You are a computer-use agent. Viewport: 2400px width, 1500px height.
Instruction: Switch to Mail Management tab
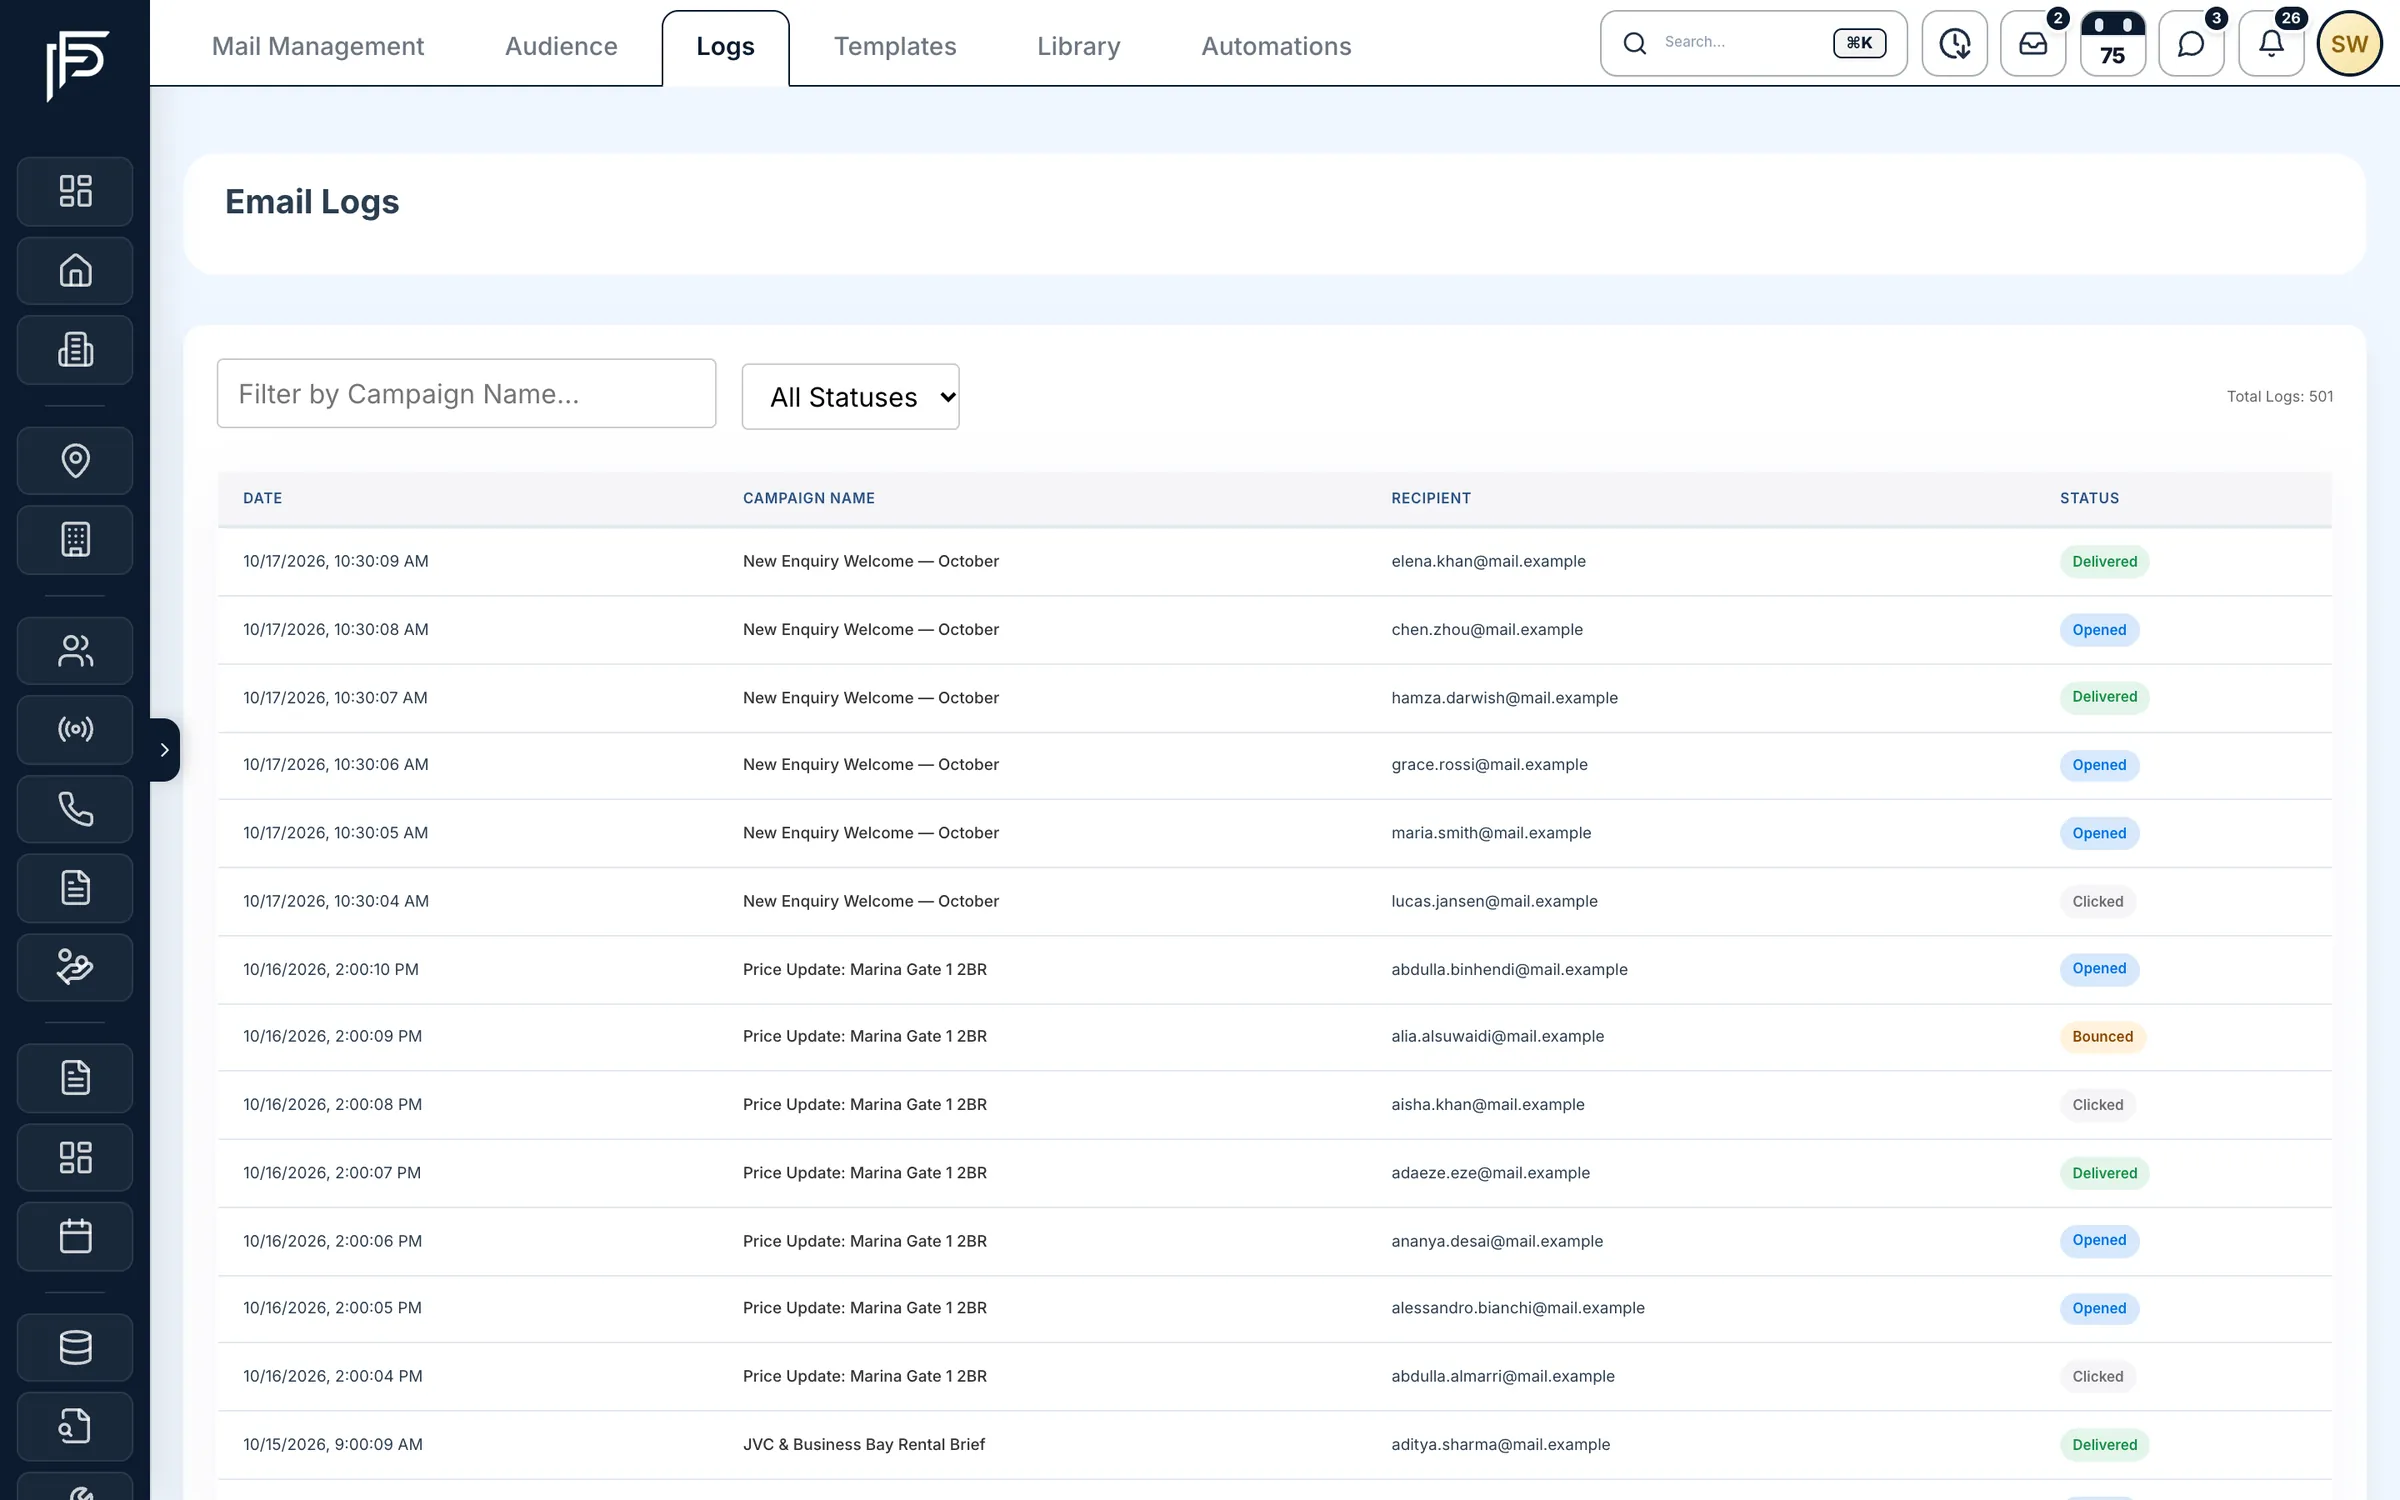(318, 46)
